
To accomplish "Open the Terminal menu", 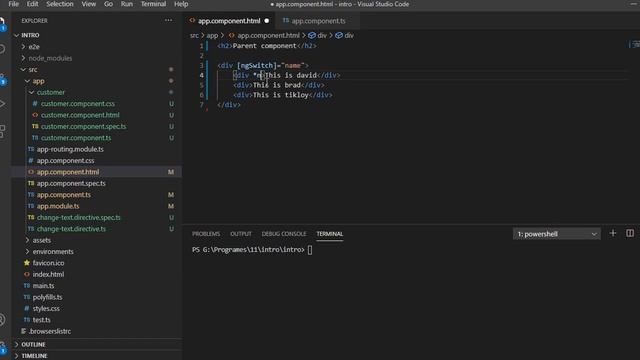I will pyautogui.click(x=153, y=4).
